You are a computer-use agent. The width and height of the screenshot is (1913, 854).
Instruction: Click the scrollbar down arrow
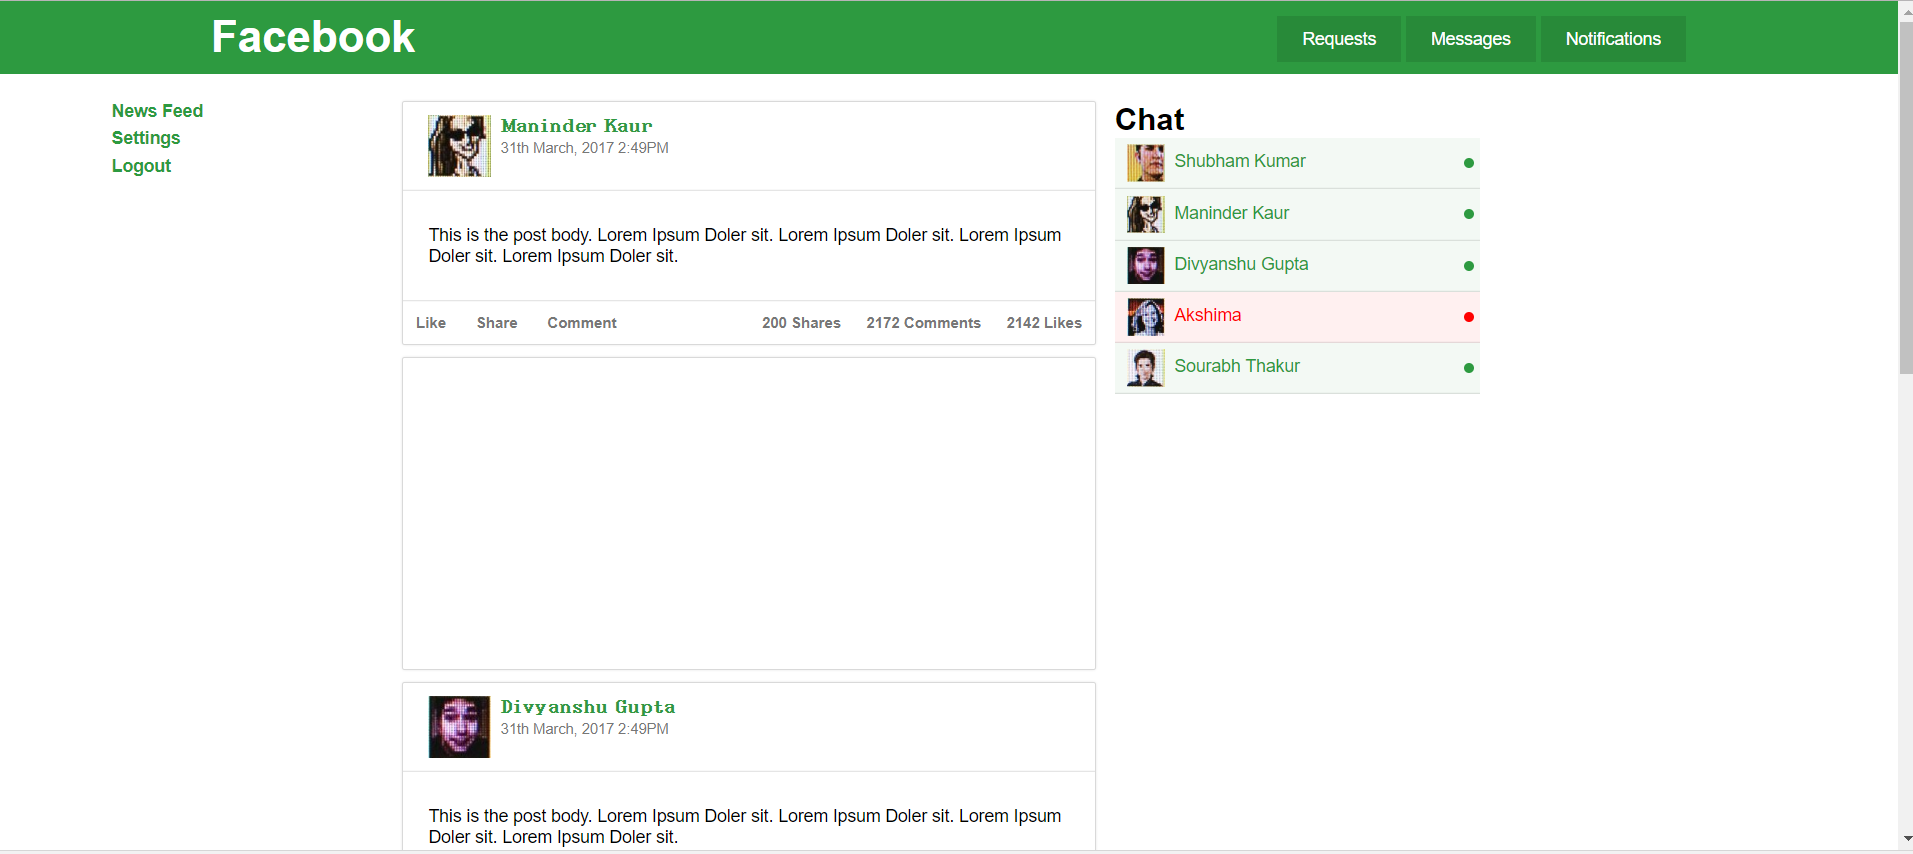pyautogui.click(x=1906, y=839)
